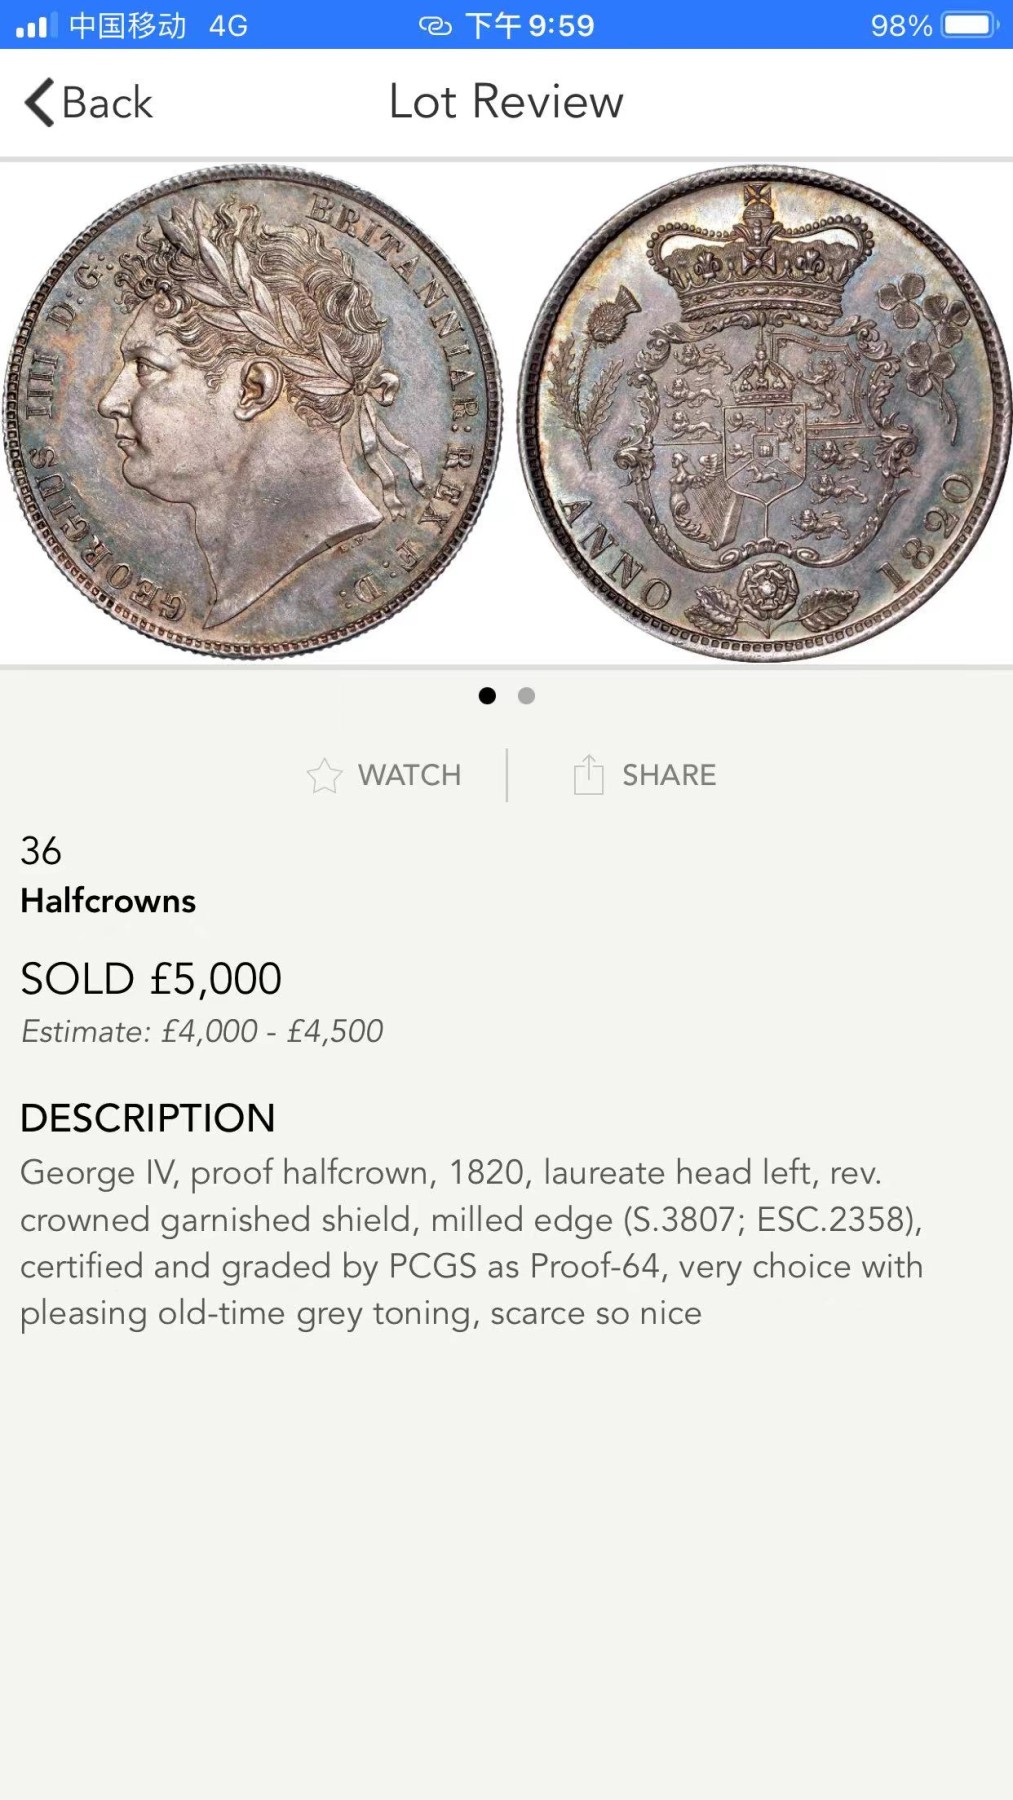
Task: Select the first image page dot
Action: pyautogui.click(x=487, y=696)
